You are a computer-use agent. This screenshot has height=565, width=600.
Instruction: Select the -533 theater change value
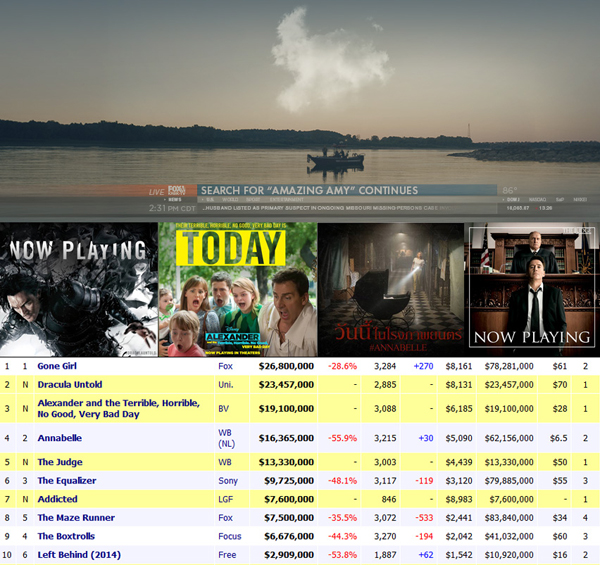(x=424, y=518)
